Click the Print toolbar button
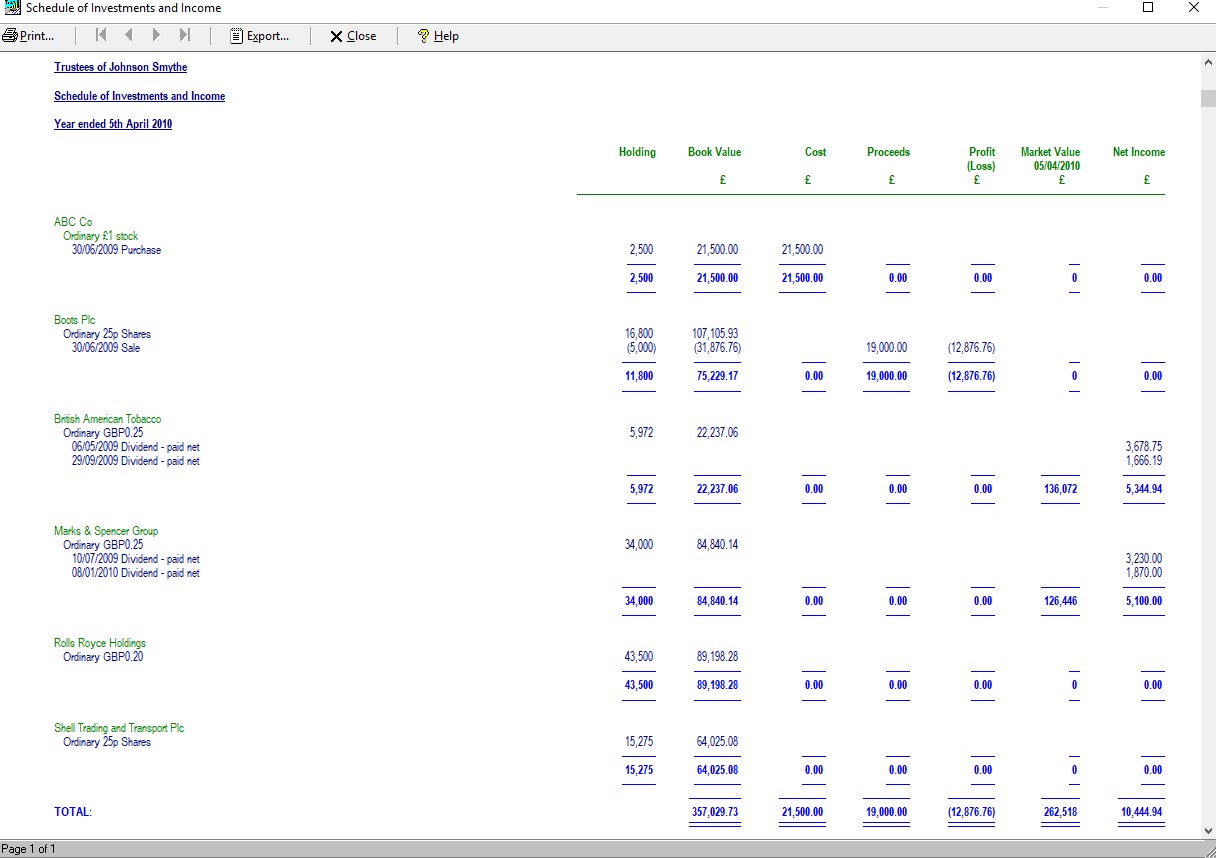The width and height of the screenshot is (1216, 858). tap(28, 36)
